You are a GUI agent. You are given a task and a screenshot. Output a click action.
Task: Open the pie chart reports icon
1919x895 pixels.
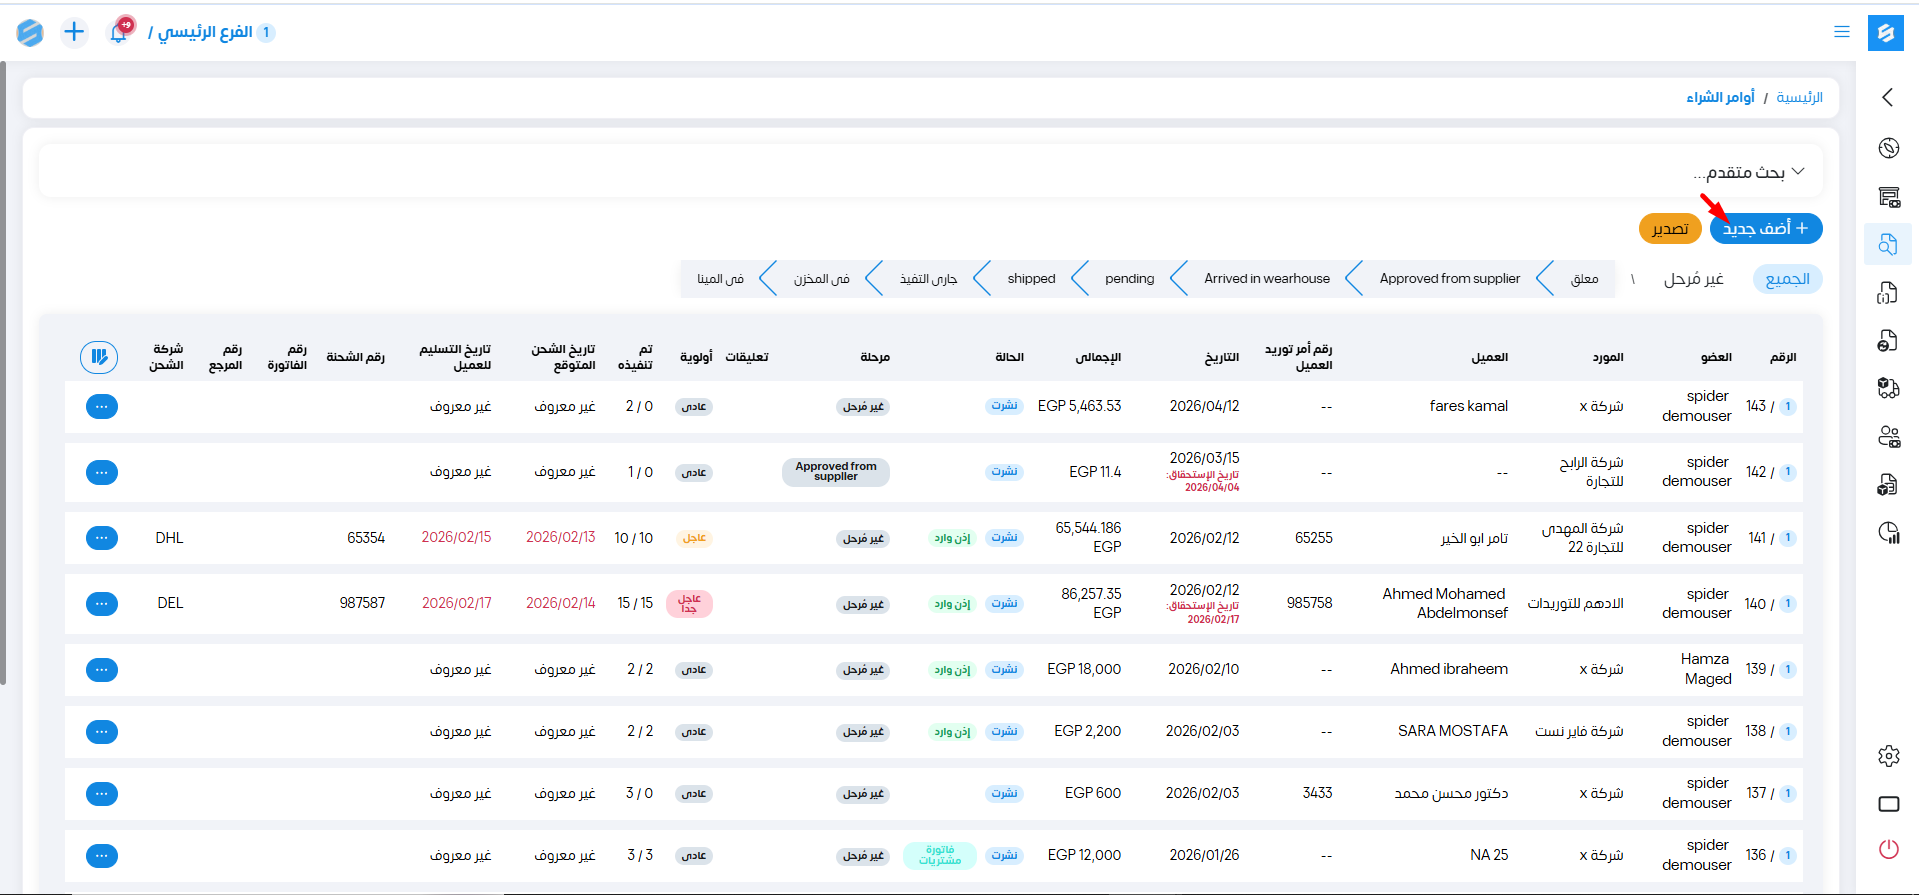tap(1888, 533)
